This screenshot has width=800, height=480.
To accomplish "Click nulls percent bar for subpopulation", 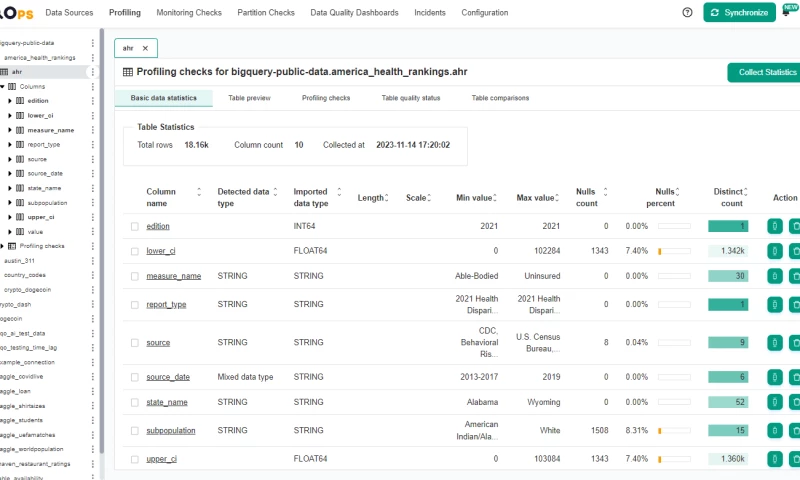I will click(674, 431).
